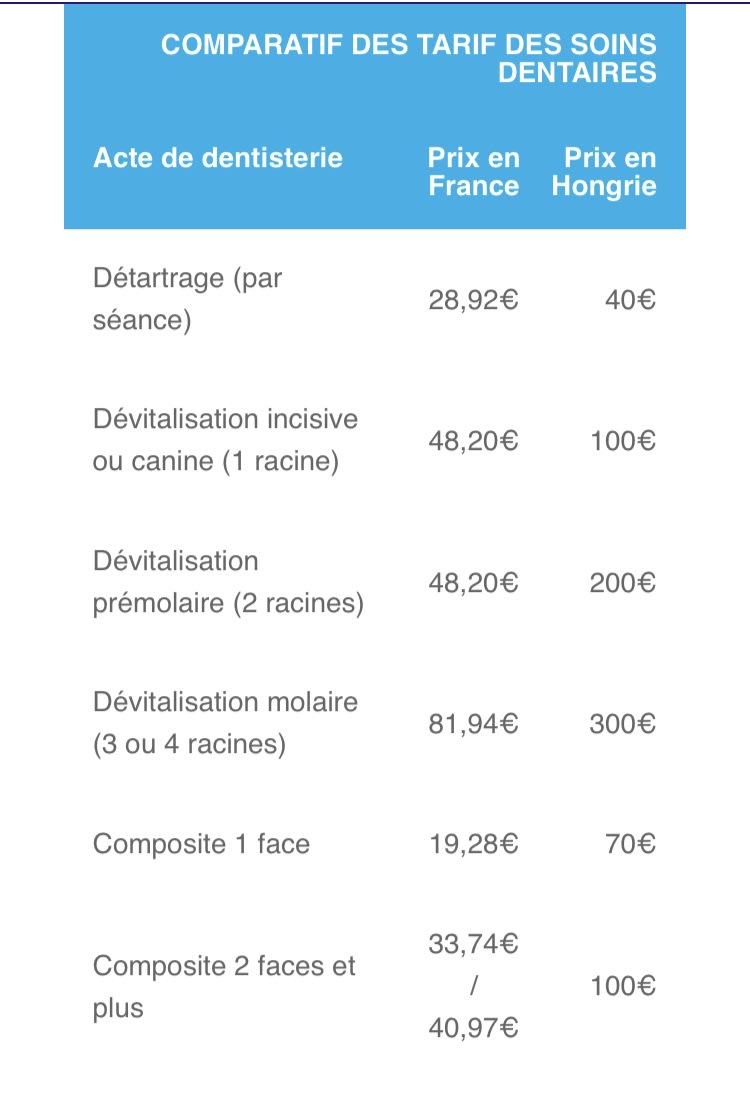The image size is (750, 1111).
Task: Click the 28,92€ France price
Action: tap(473, 300)
